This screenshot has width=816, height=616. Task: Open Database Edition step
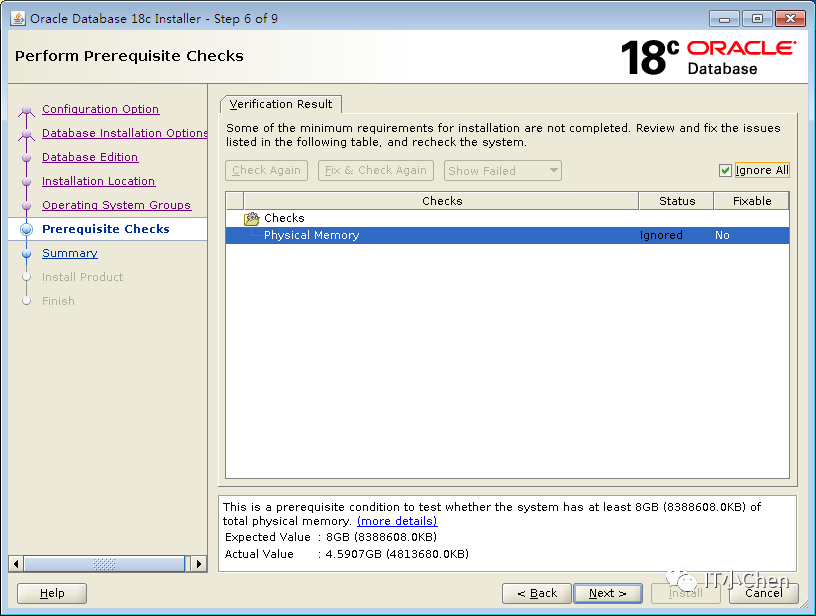(x=90, y=157)
